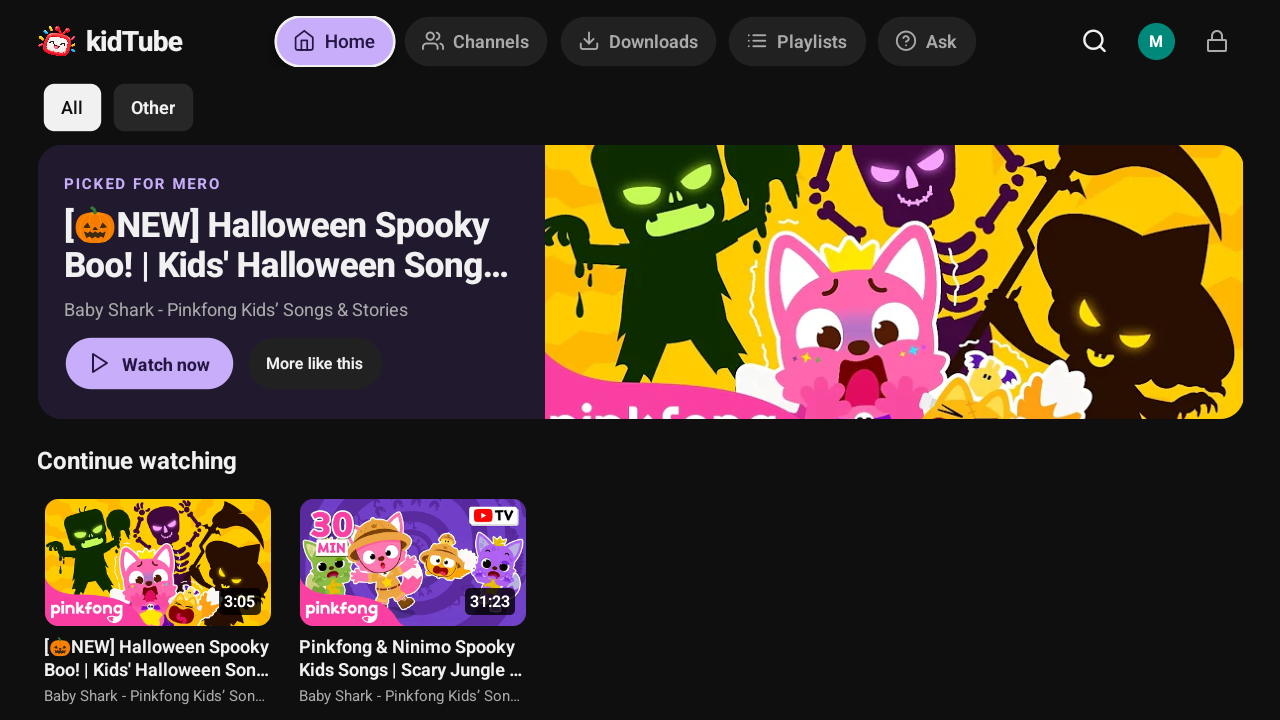This screenshot has width=1280, height=720.
Task: Go to the Home tab
Action: 335,42
